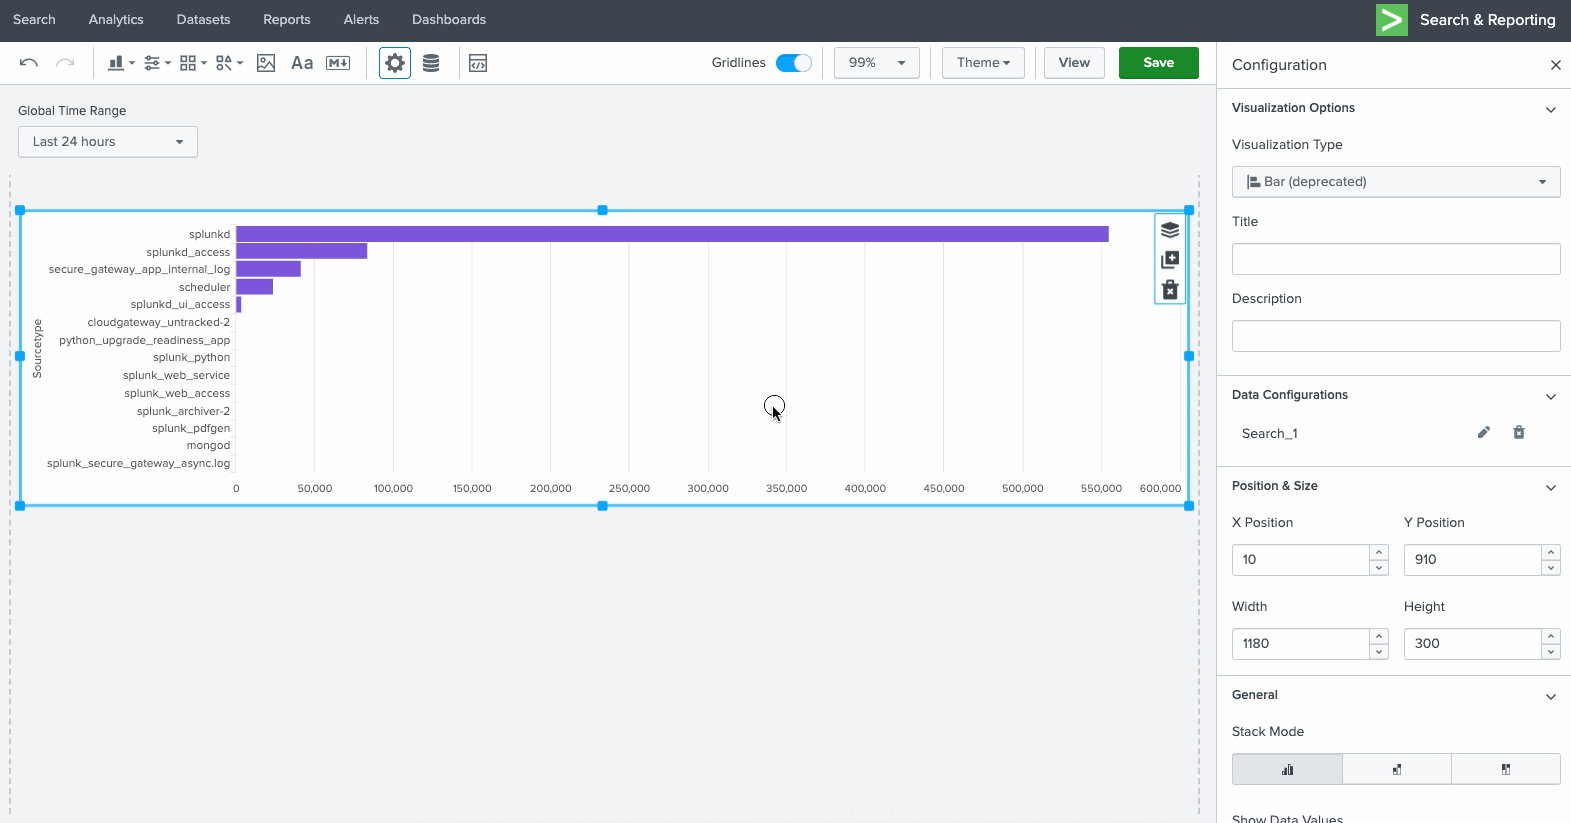Collapse the General section

pyautogui.click(x=1551, y=696)
